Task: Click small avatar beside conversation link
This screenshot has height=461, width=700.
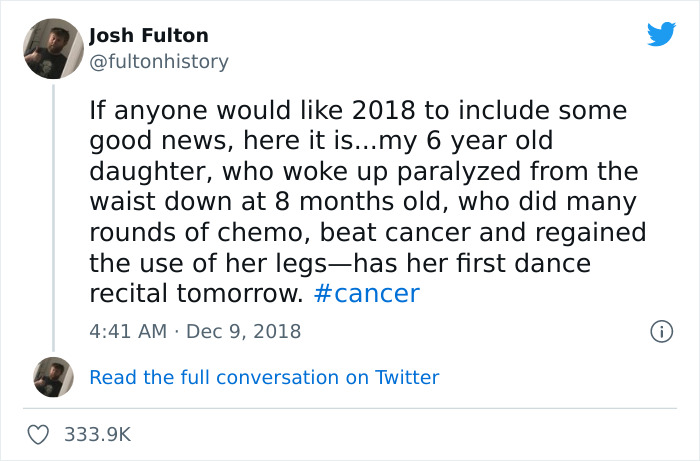Action: (53, 377)
